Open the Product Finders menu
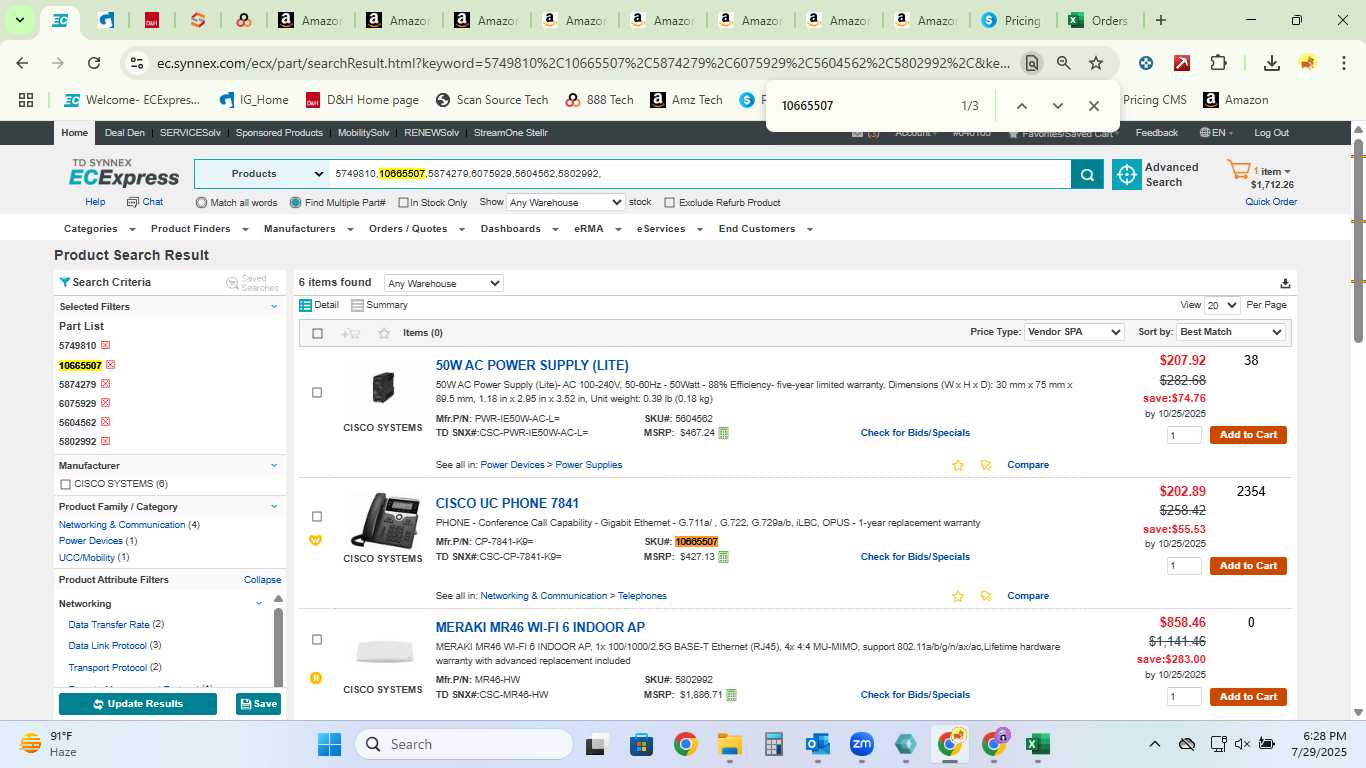The width and height of the screenshot is (1366, 768). coord(198,229)
